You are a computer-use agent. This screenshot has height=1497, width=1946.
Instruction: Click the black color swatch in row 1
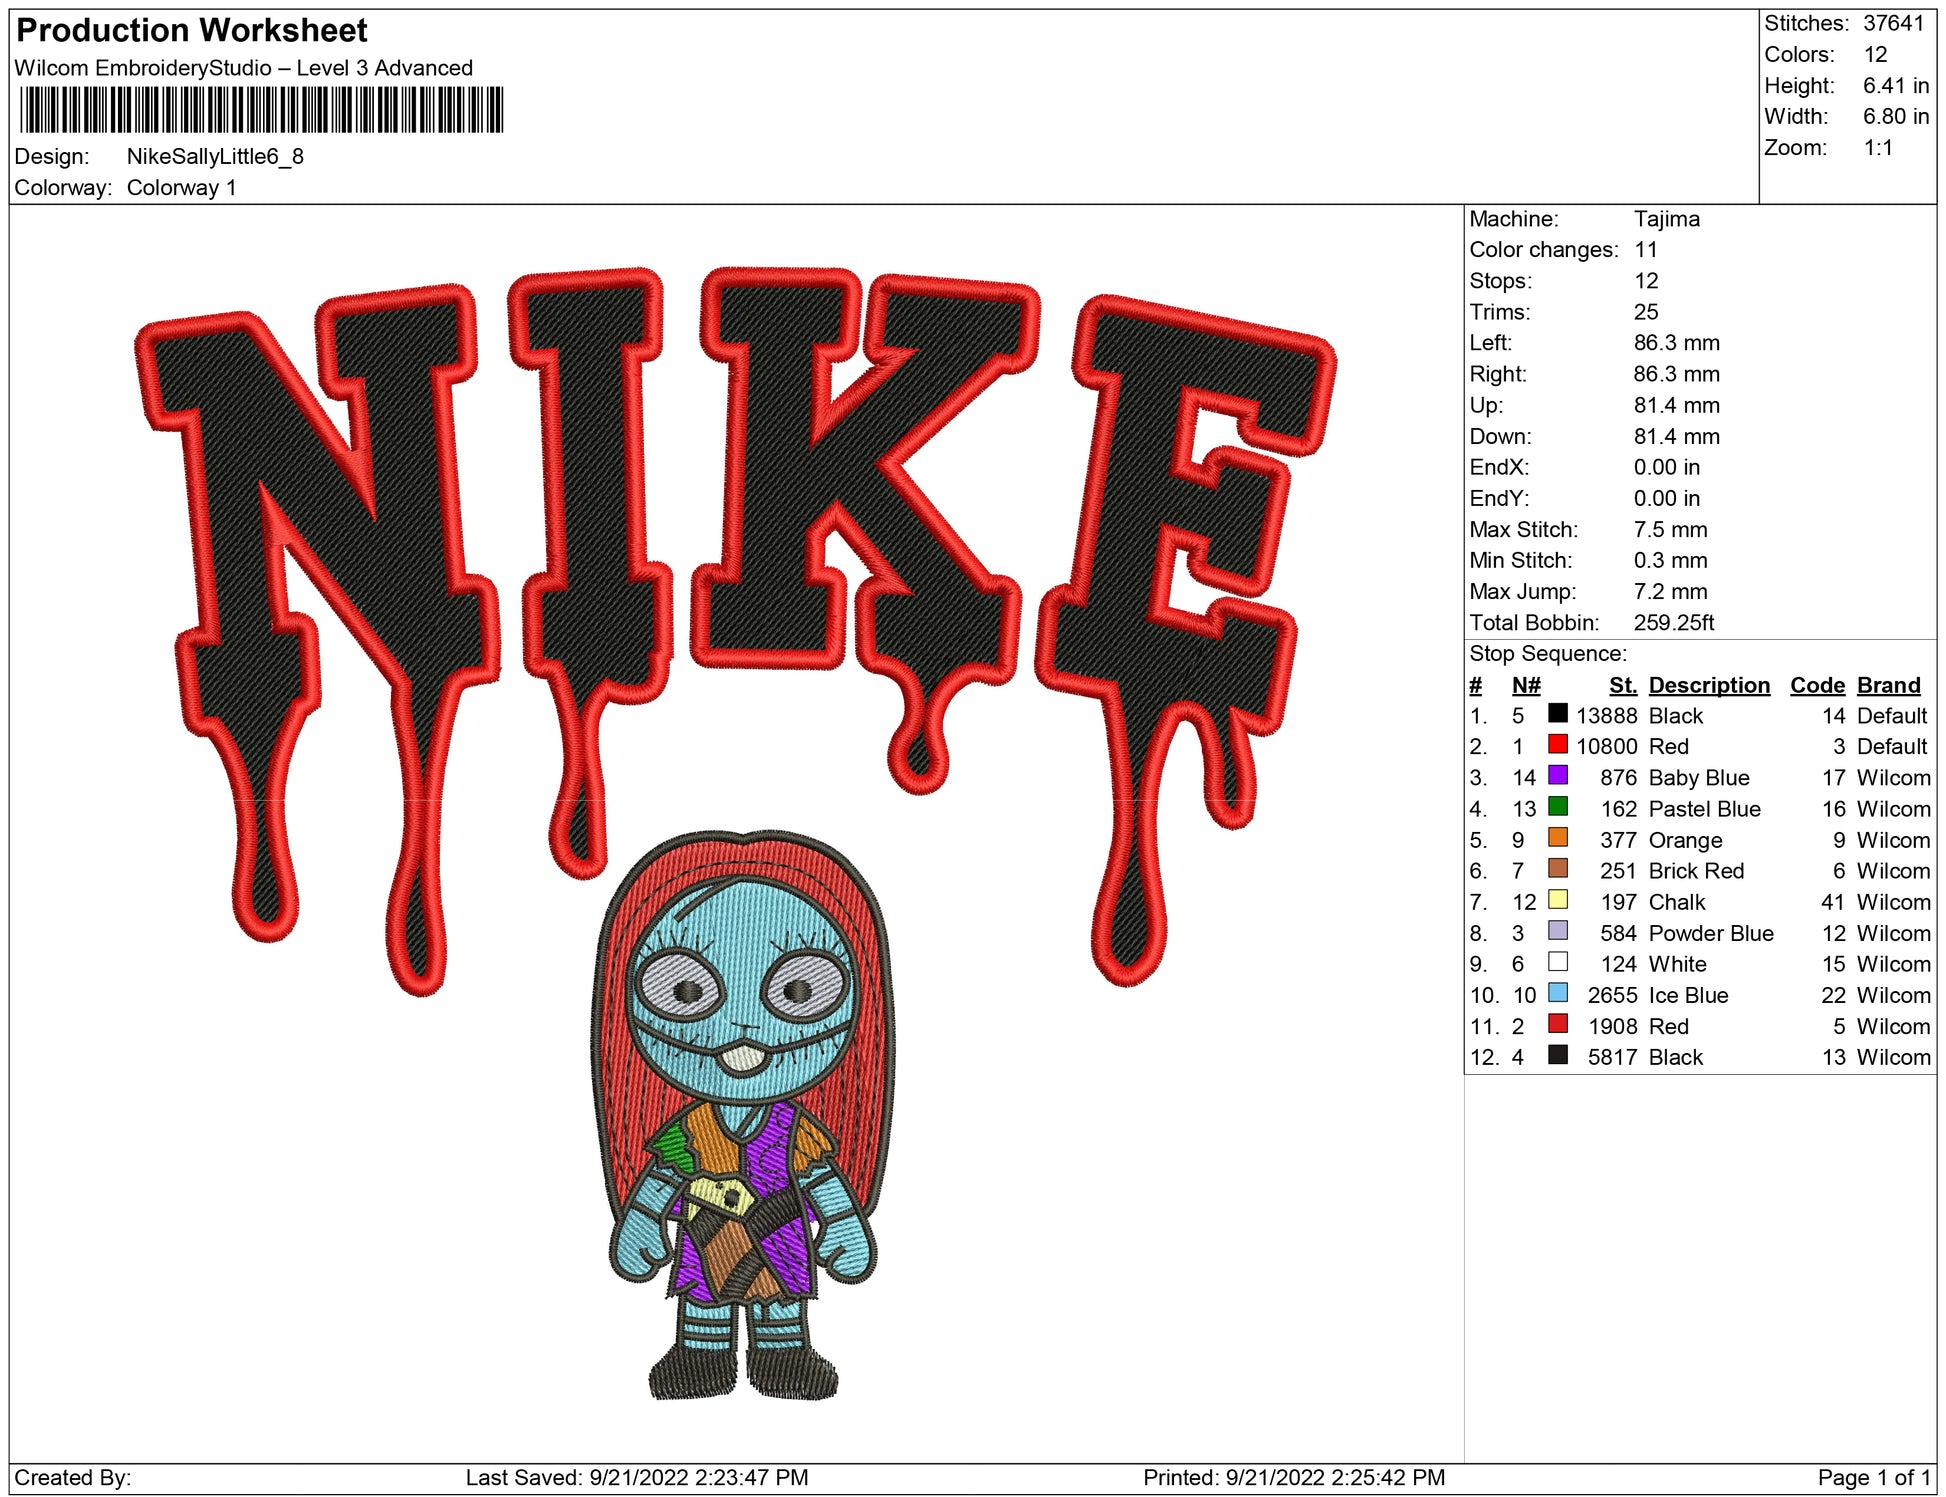1557,713
